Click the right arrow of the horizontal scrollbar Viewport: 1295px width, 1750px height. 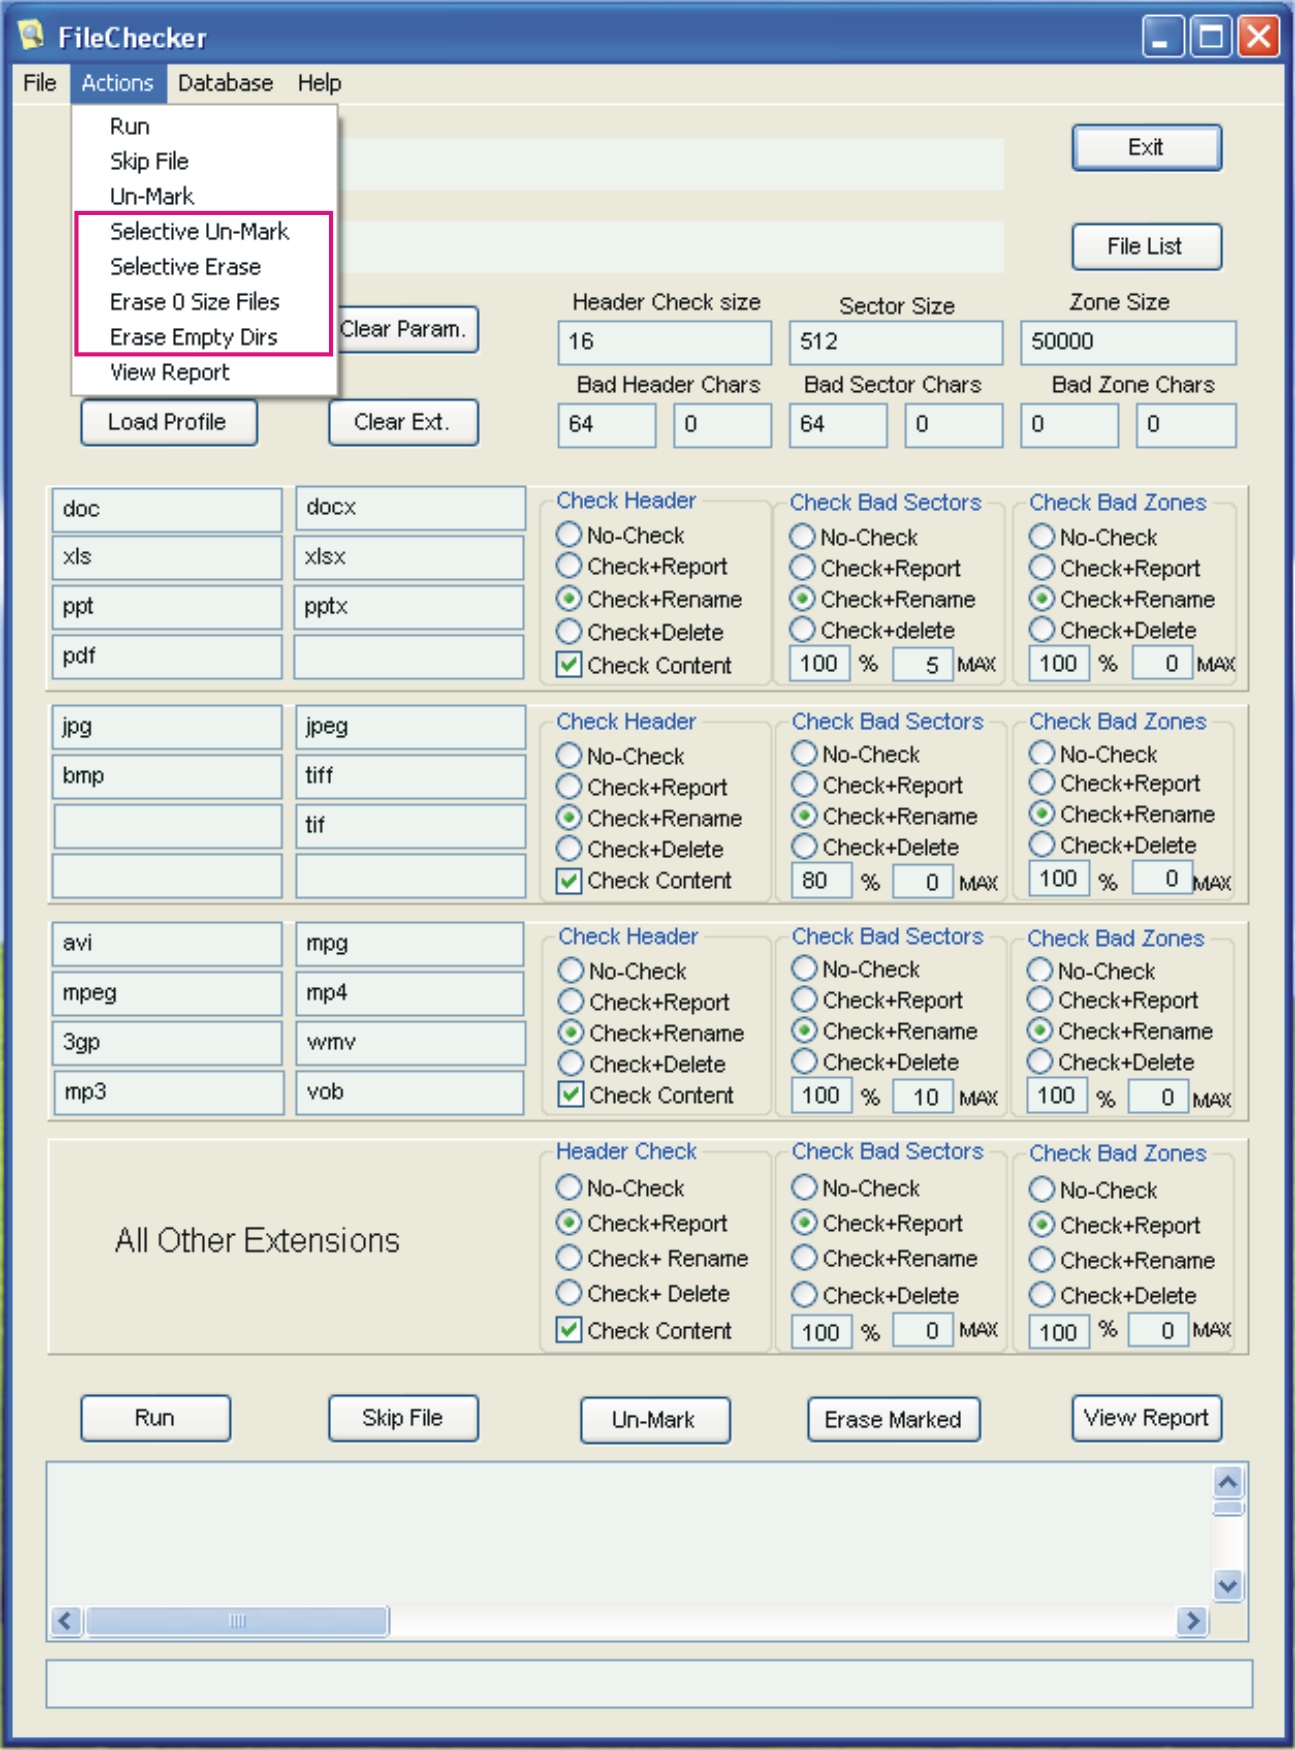[x=1192, y=1620]
